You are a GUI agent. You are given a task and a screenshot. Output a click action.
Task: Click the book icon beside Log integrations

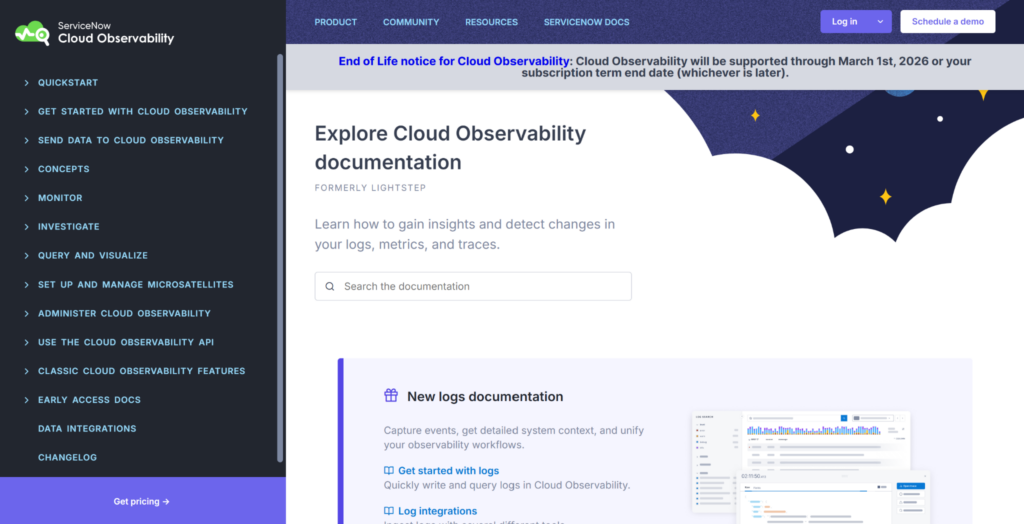(389, 511)
